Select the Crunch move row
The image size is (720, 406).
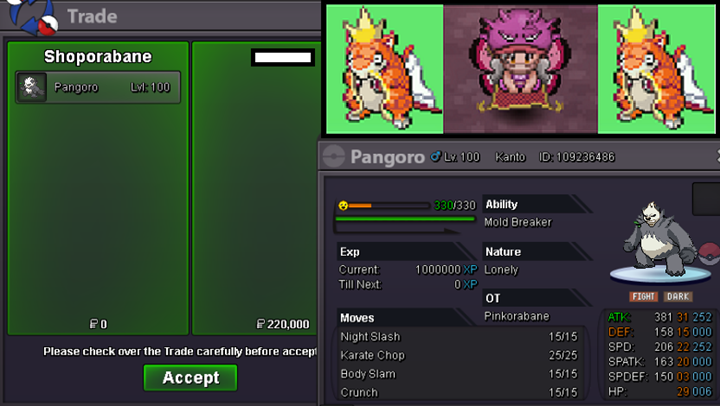(459, 393)
